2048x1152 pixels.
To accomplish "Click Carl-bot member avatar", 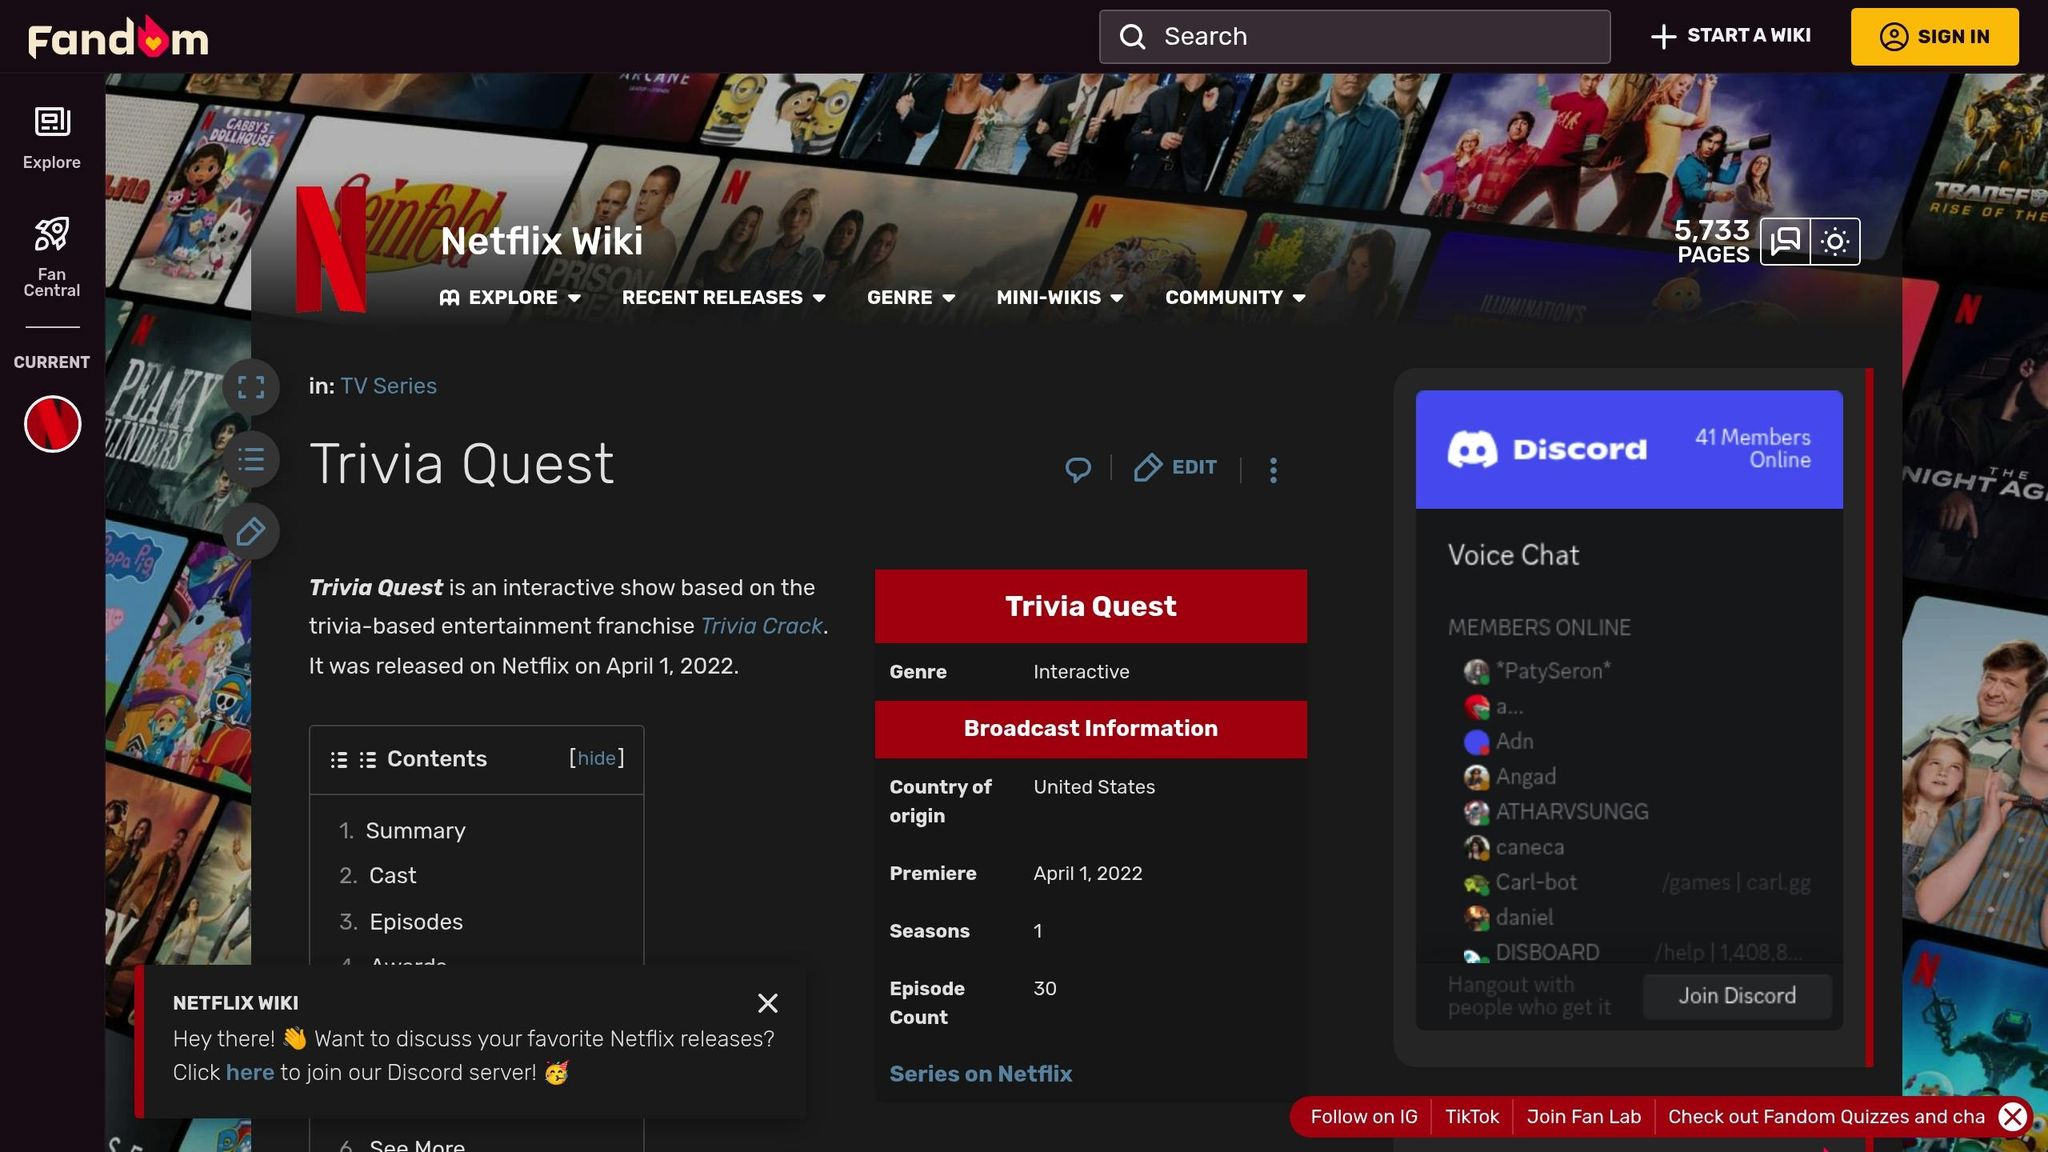I will [1476, 883].
